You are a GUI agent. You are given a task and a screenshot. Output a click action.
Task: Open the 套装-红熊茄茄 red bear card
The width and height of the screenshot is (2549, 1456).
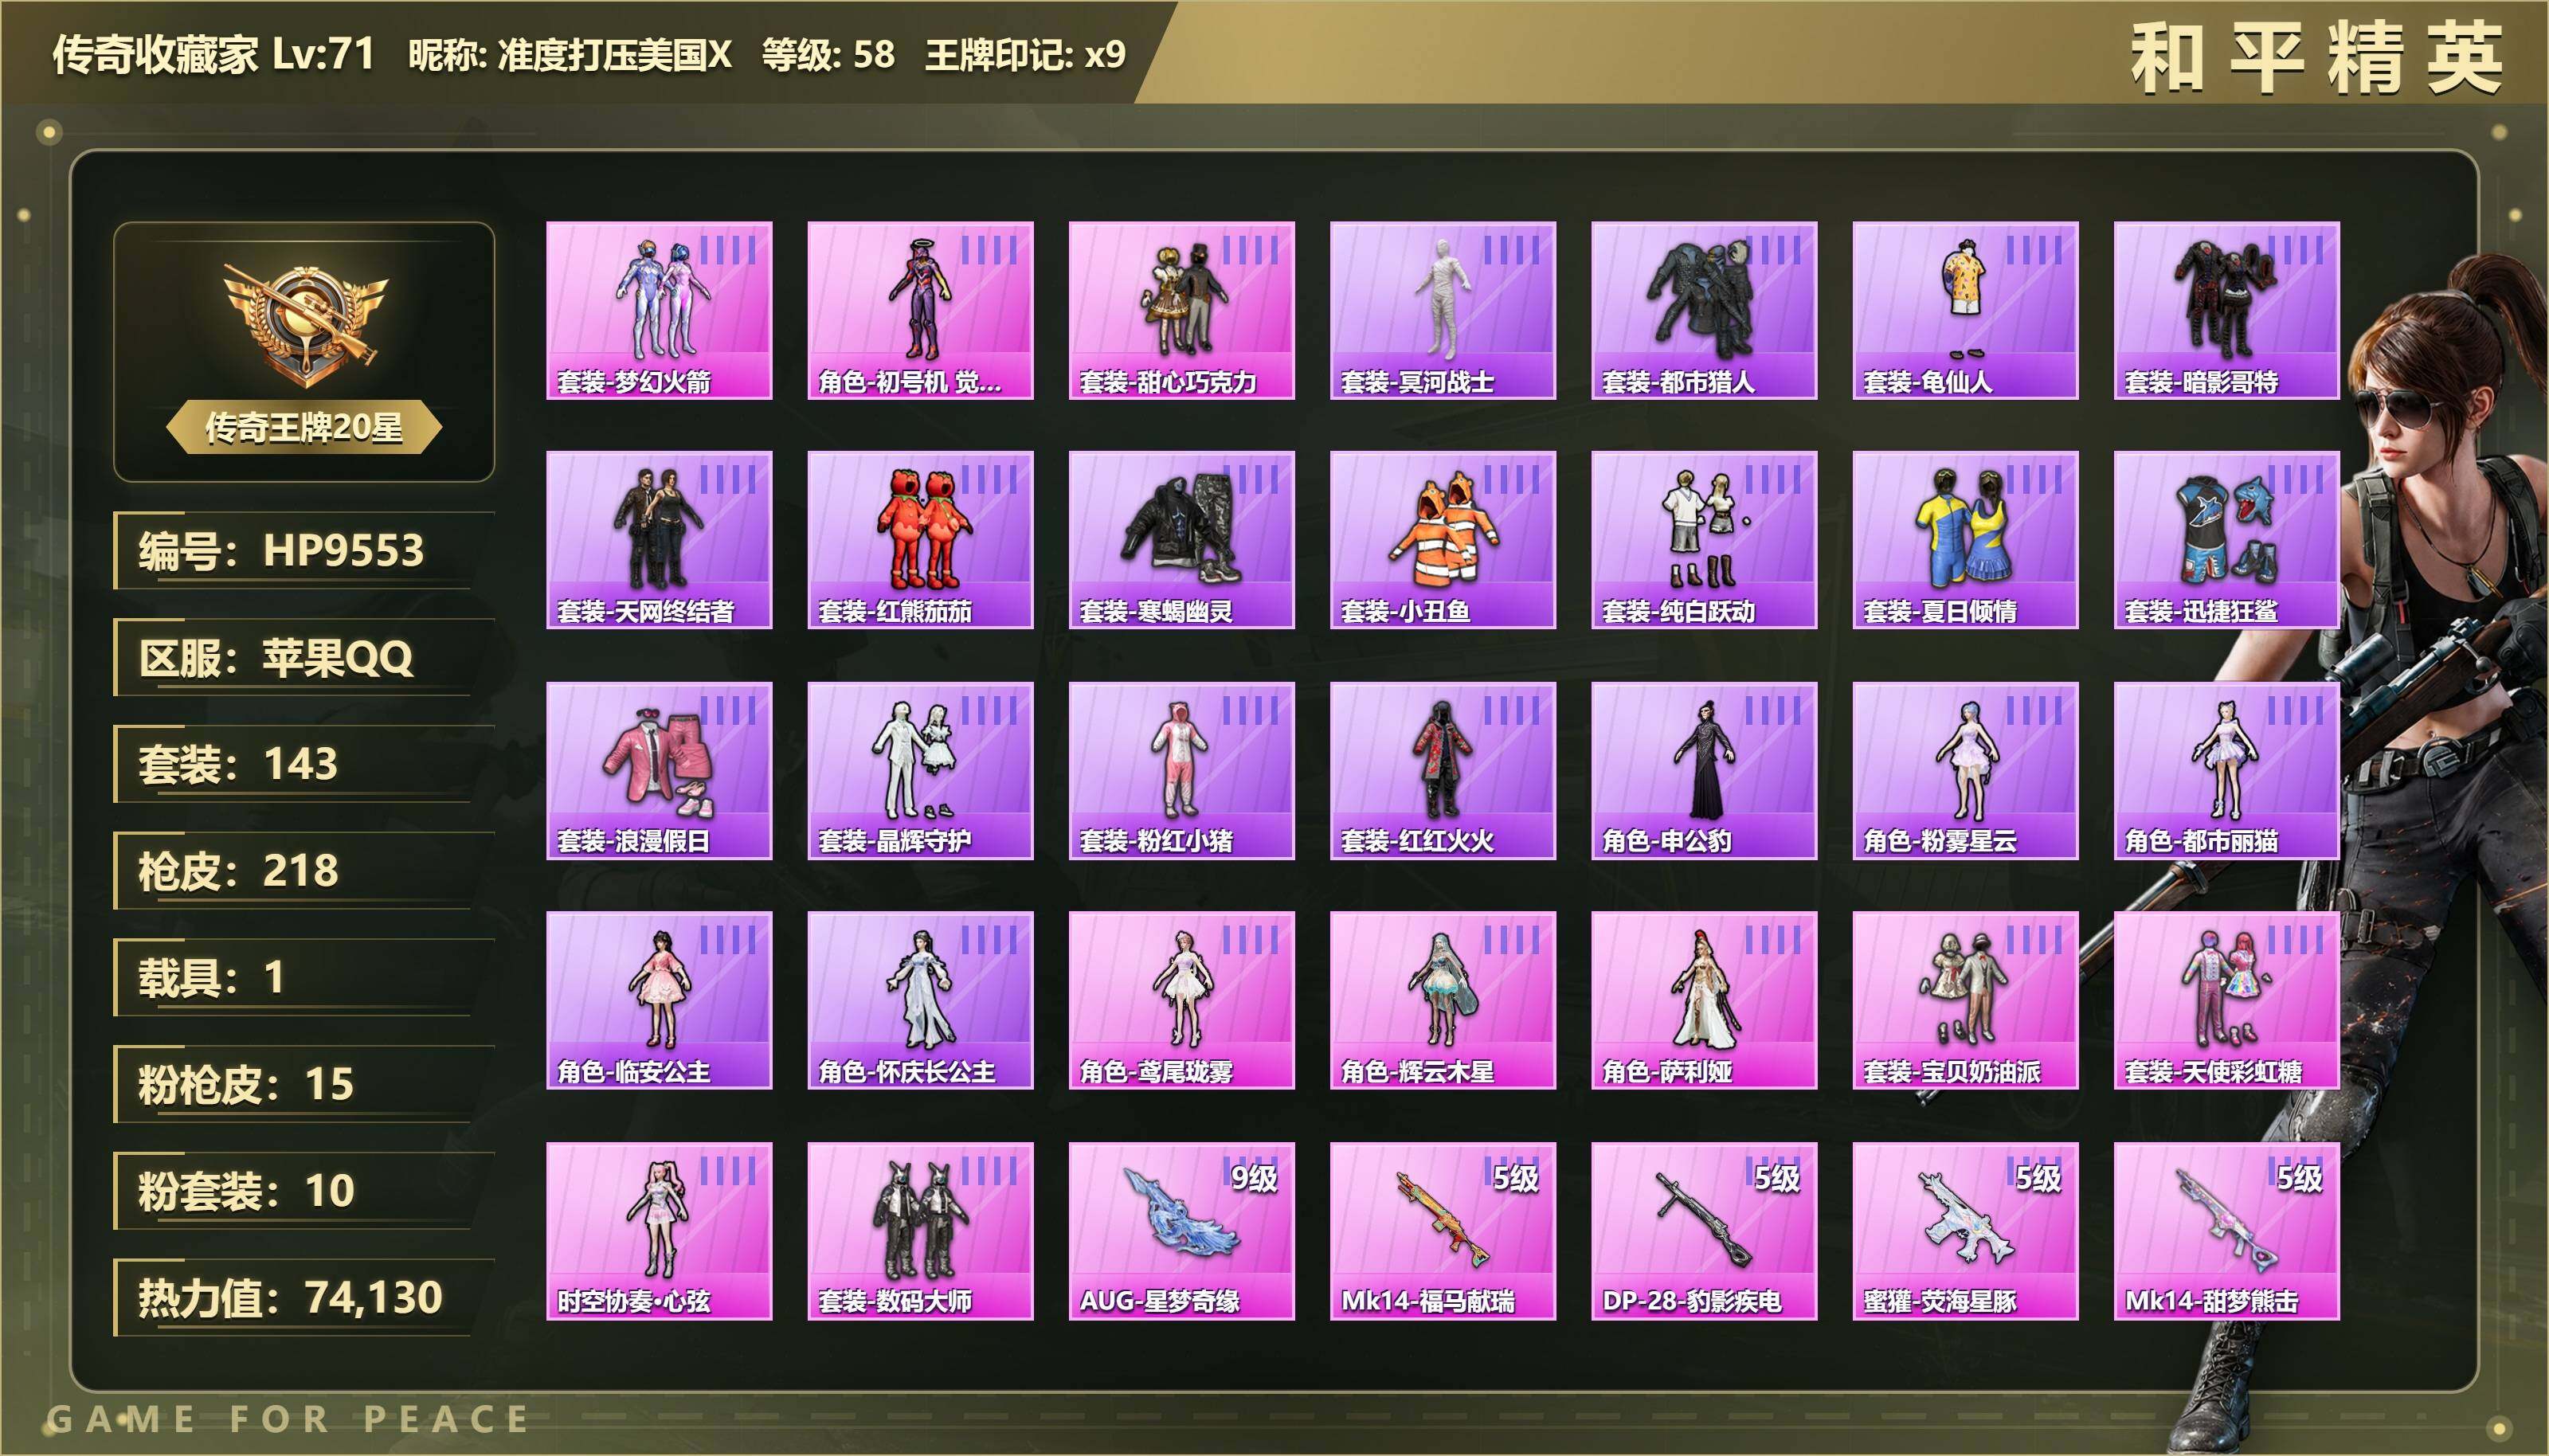pyautogui.click(x=920, y=540)
